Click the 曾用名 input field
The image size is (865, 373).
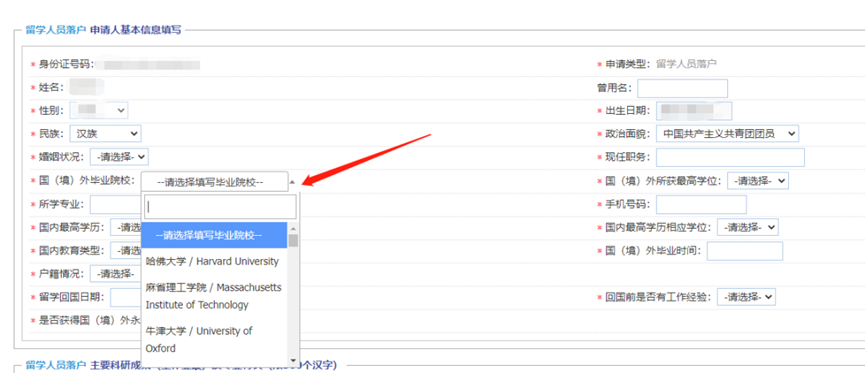(x=682, y=88)
